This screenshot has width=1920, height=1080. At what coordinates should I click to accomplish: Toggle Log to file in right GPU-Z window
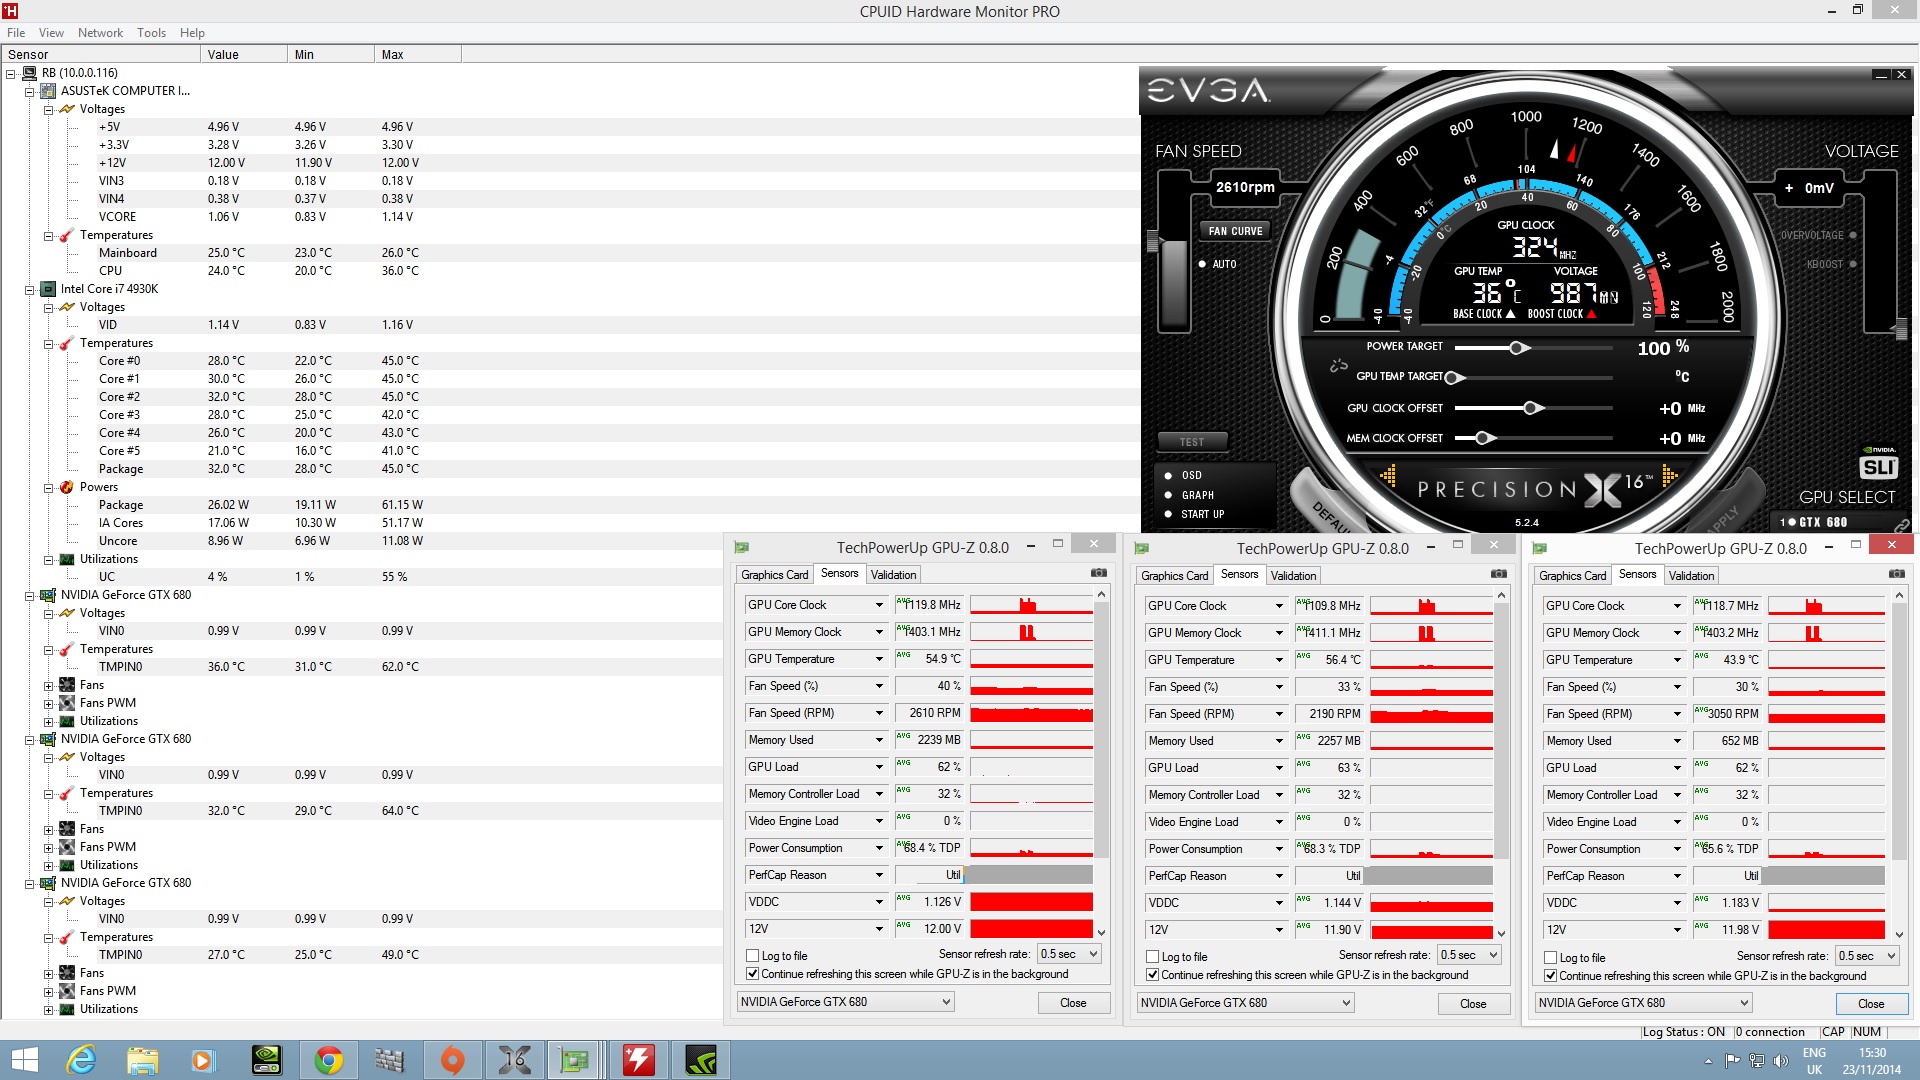(1551, 958)
